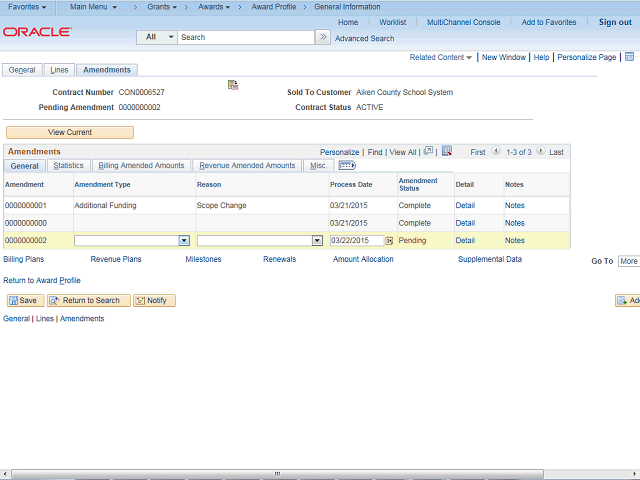Image resolution: width=640 pixels, height=480 pixels.
Task: Click View All in the Amendments grid
Action: 402,152
